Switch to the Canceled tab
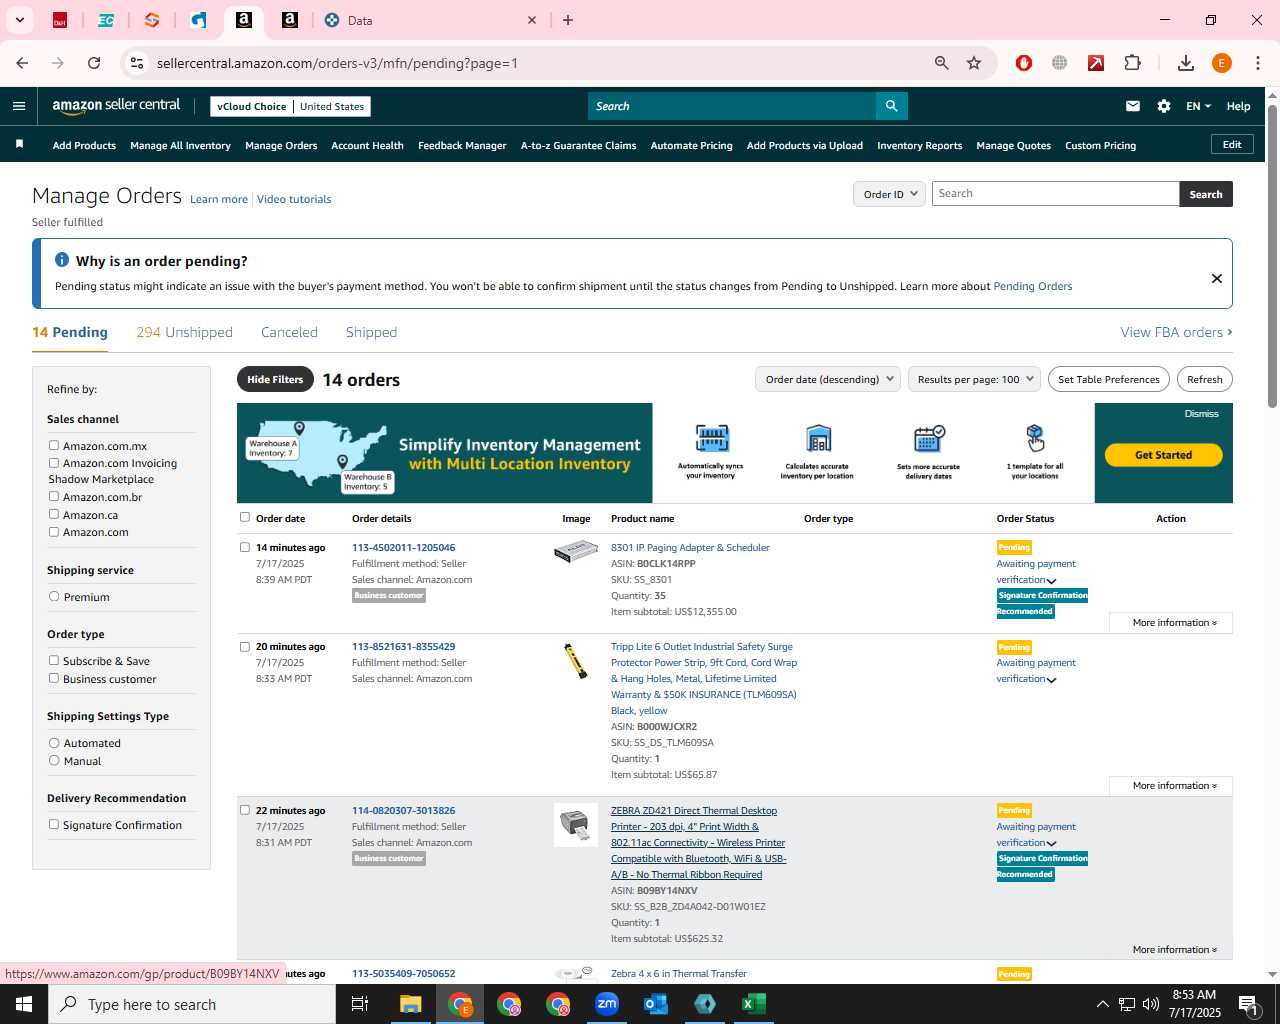Image resolution: width=1280 pixels, height=1024 pixels. point(289,332)
